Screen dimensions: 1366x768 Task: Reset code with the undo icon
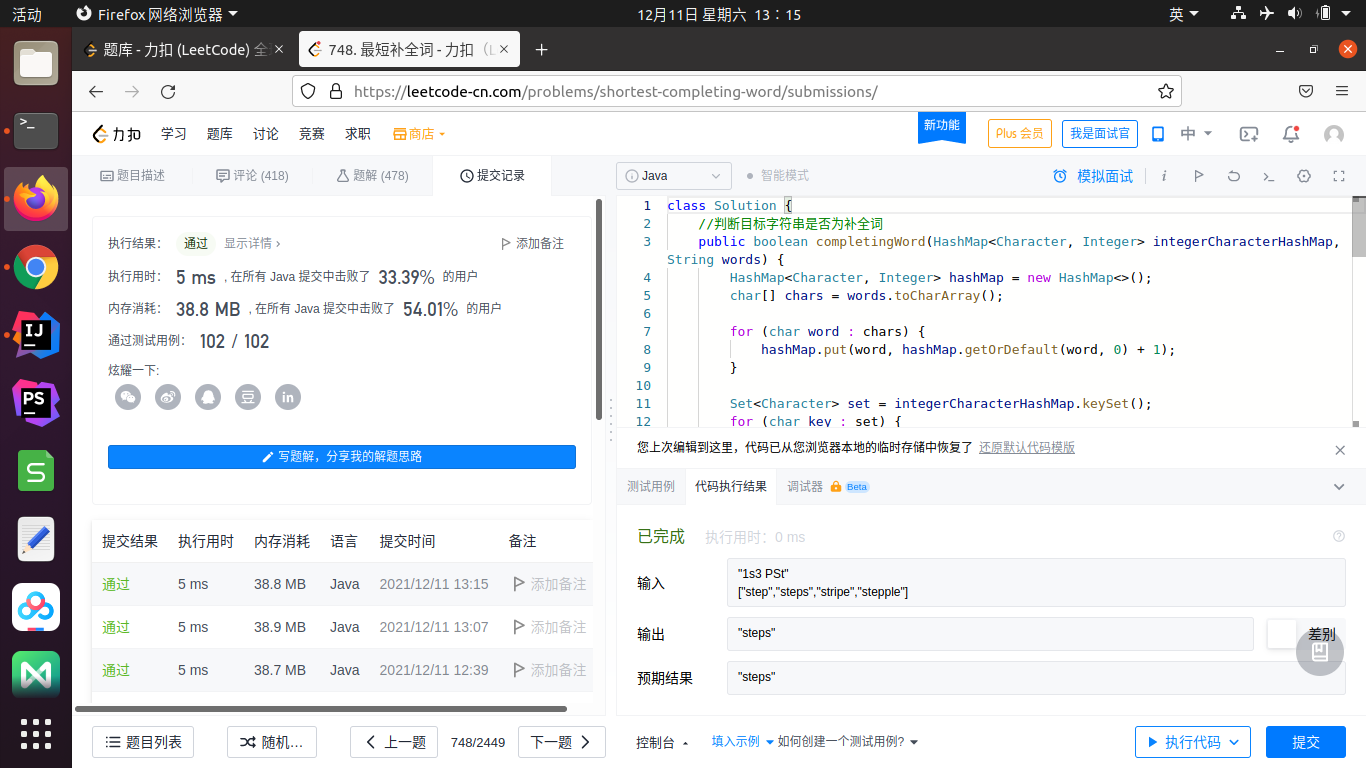point(1234,176)
